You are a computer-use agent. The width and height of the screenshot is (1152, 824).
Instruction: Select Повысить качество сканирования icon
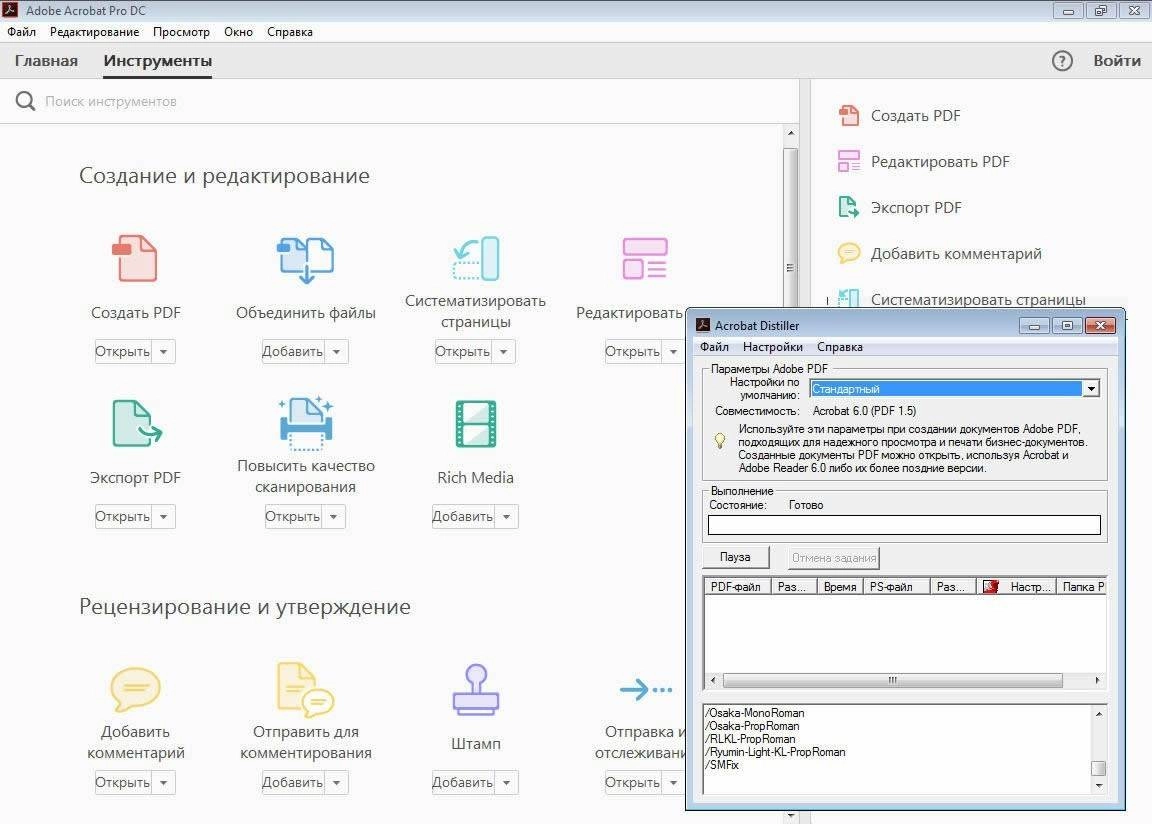306,423
